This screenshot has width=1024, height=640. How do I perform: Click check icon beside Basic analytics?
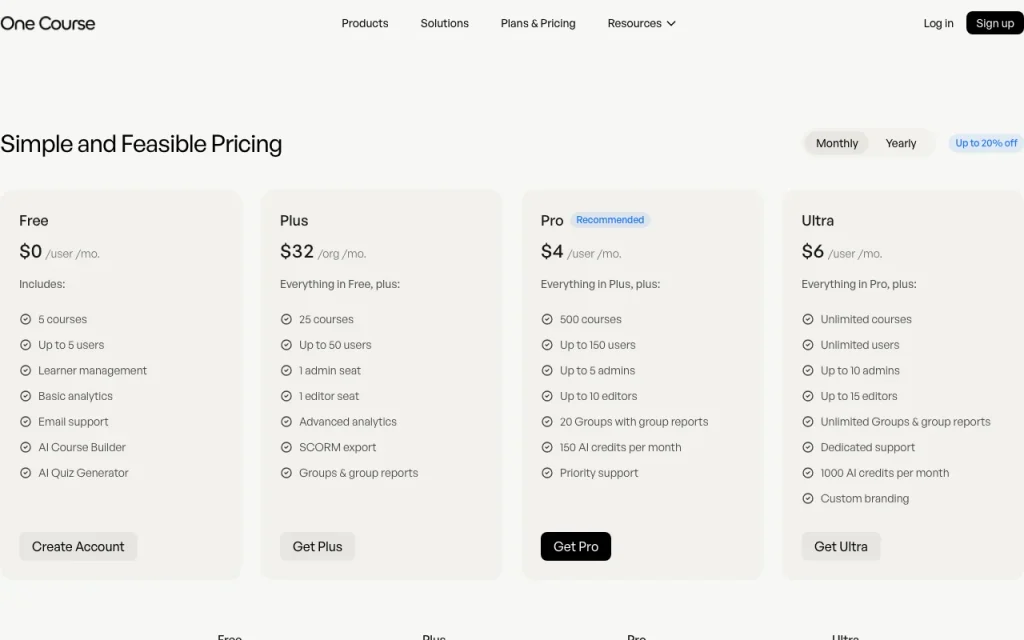[x=25, y=396]
